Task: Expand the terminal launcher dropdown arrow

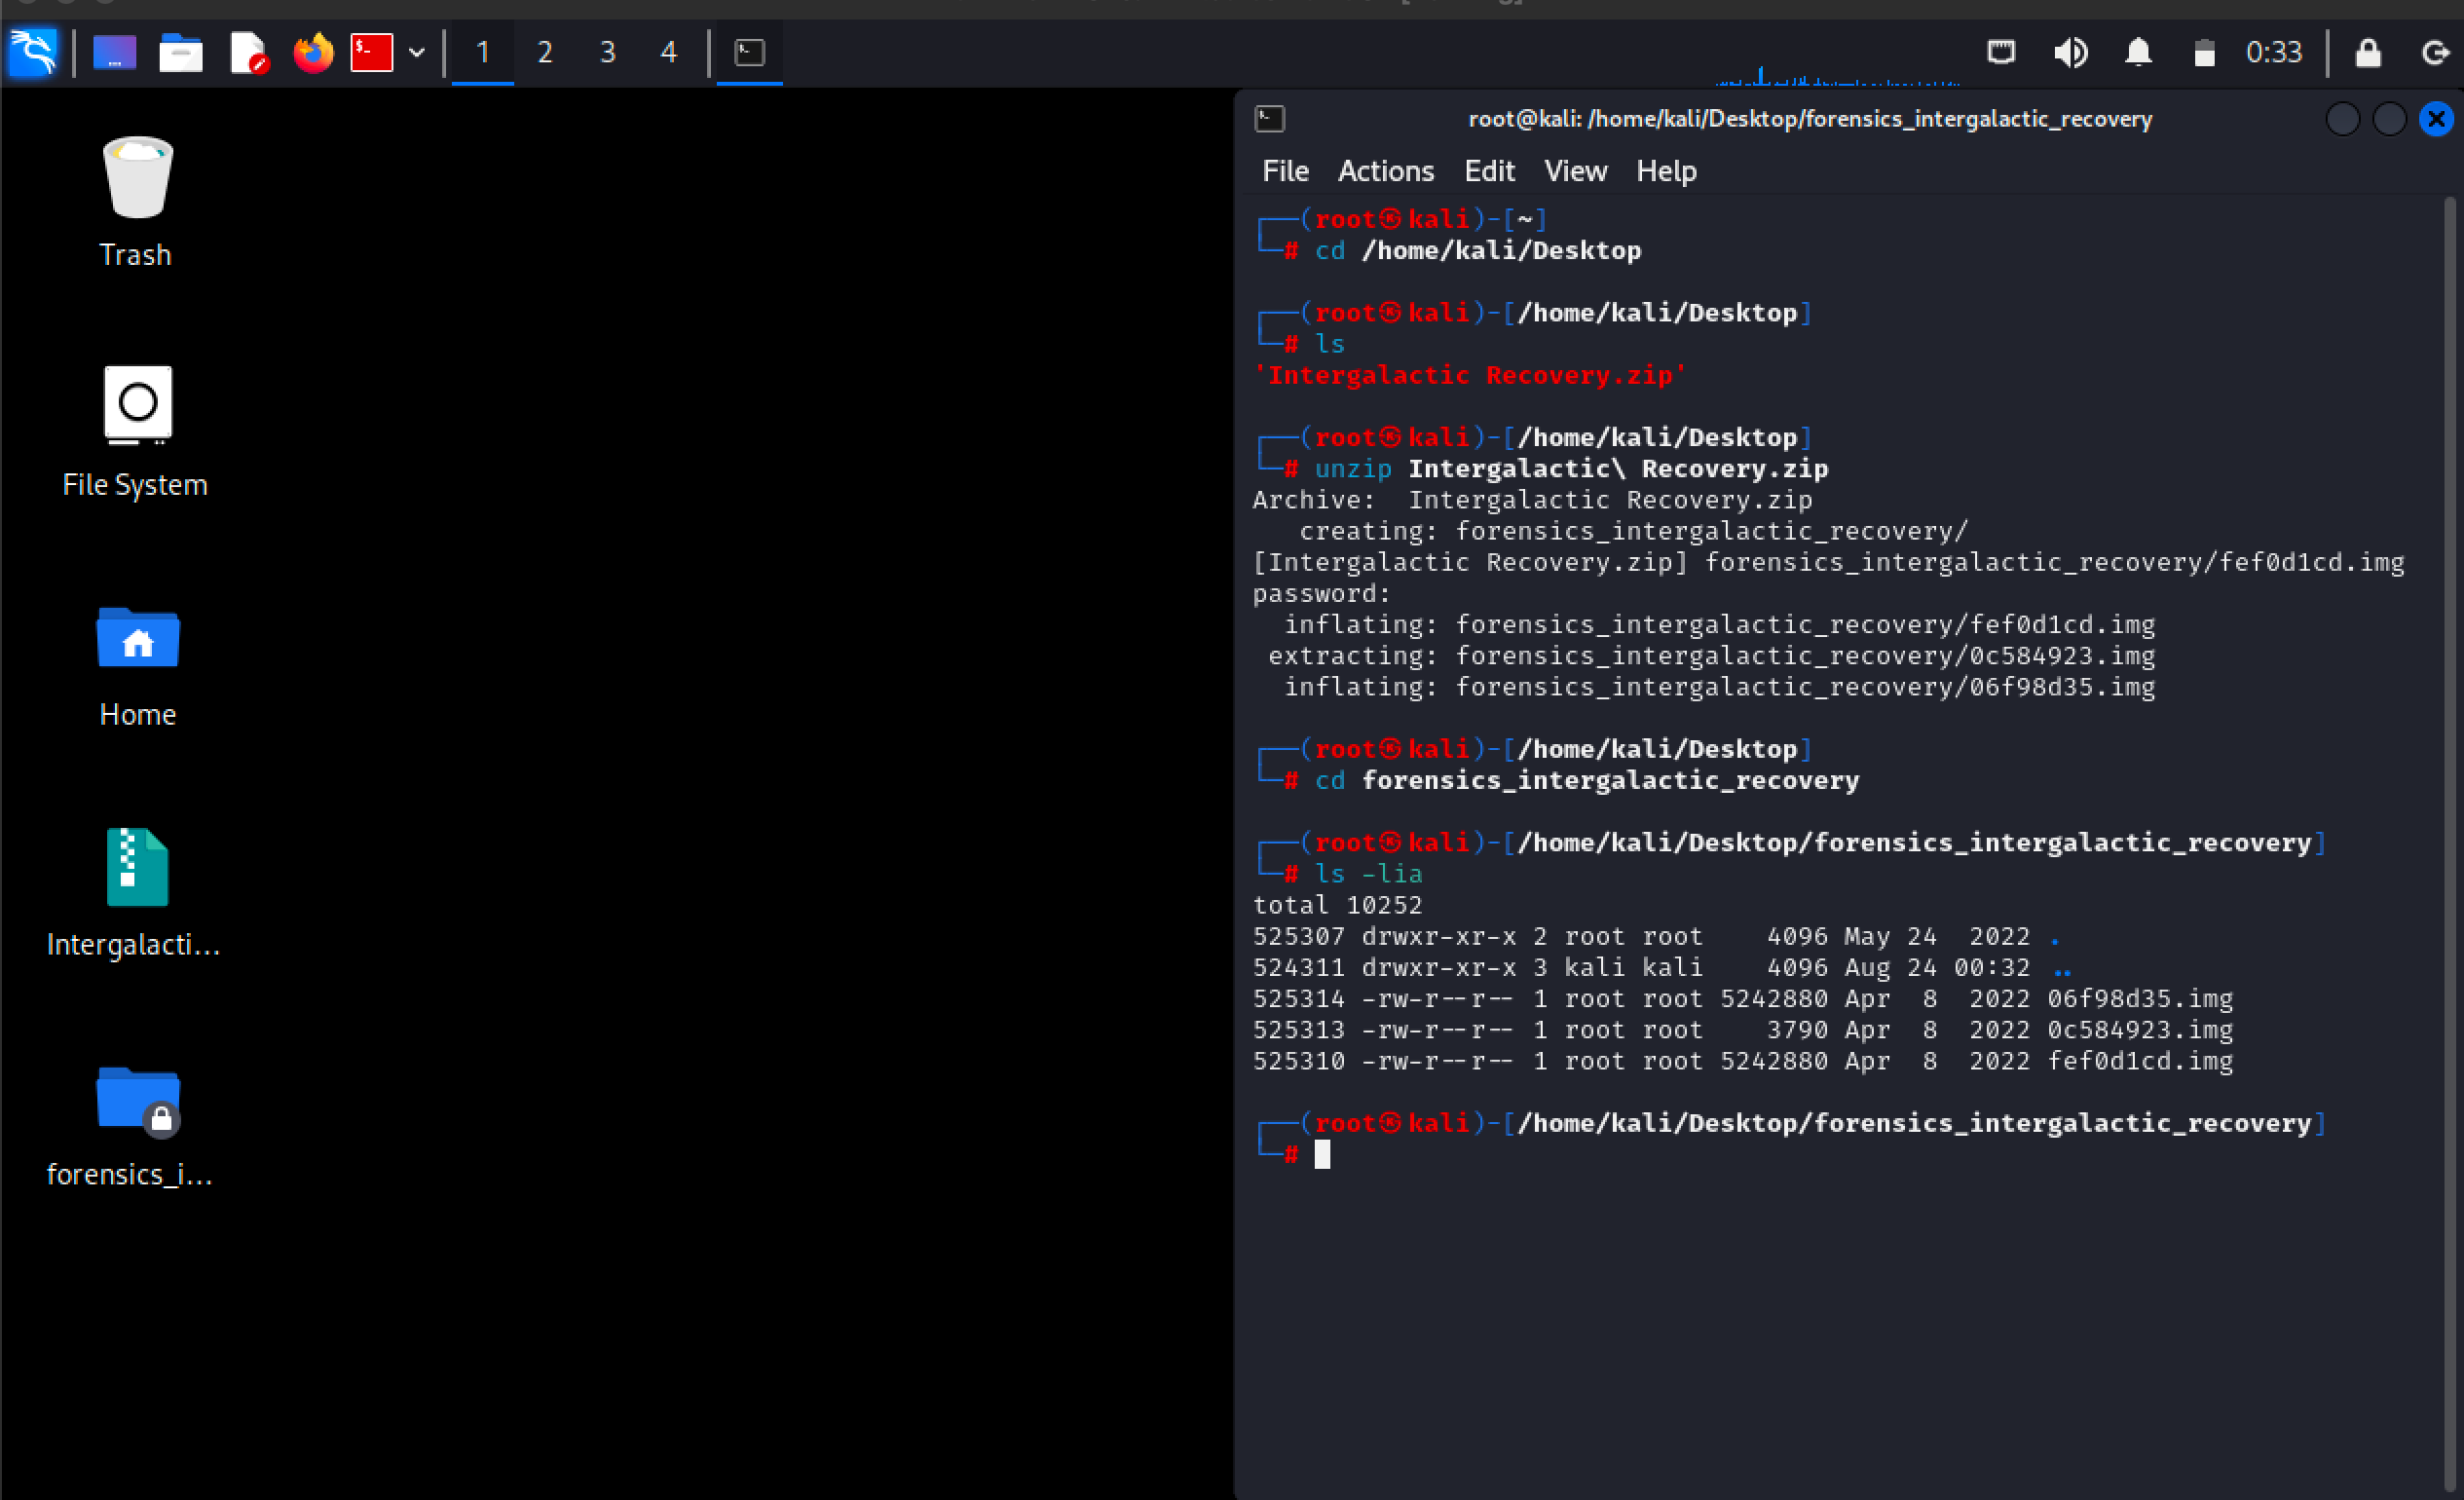Action: [x=417, y=52]
